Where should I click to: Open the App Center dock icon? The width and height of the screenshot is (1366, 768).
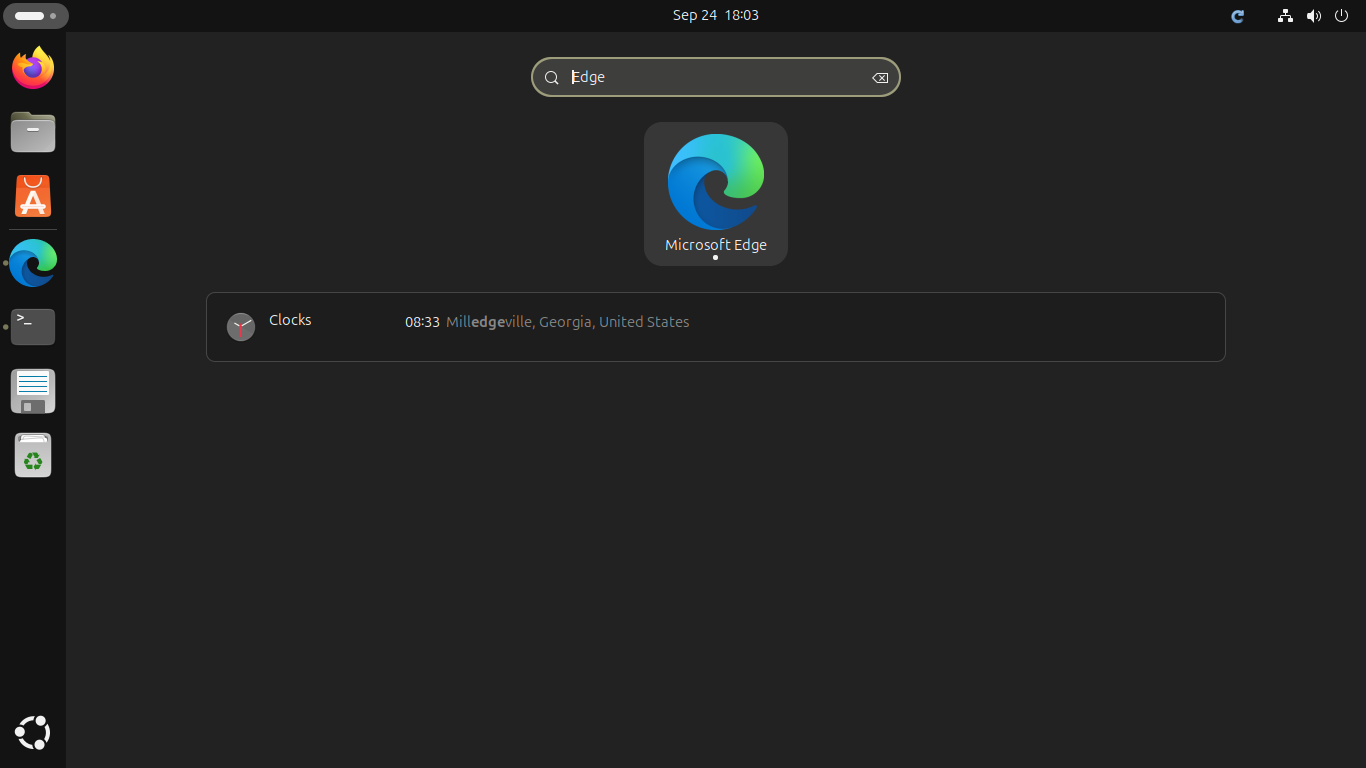click(33, 196)
